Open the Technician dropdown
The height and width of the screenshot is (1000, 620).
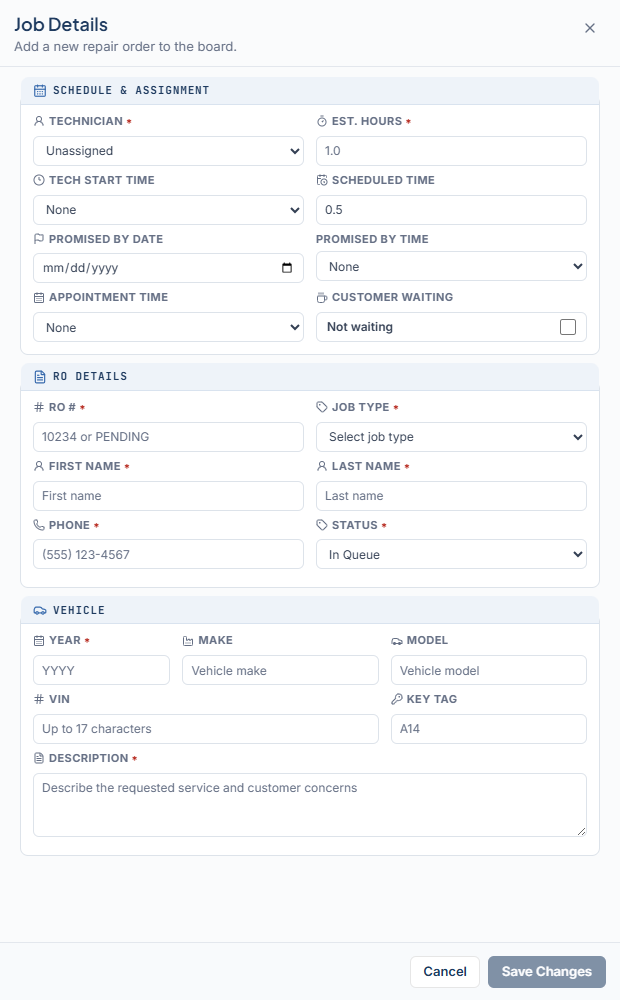[x=168, y=151]
